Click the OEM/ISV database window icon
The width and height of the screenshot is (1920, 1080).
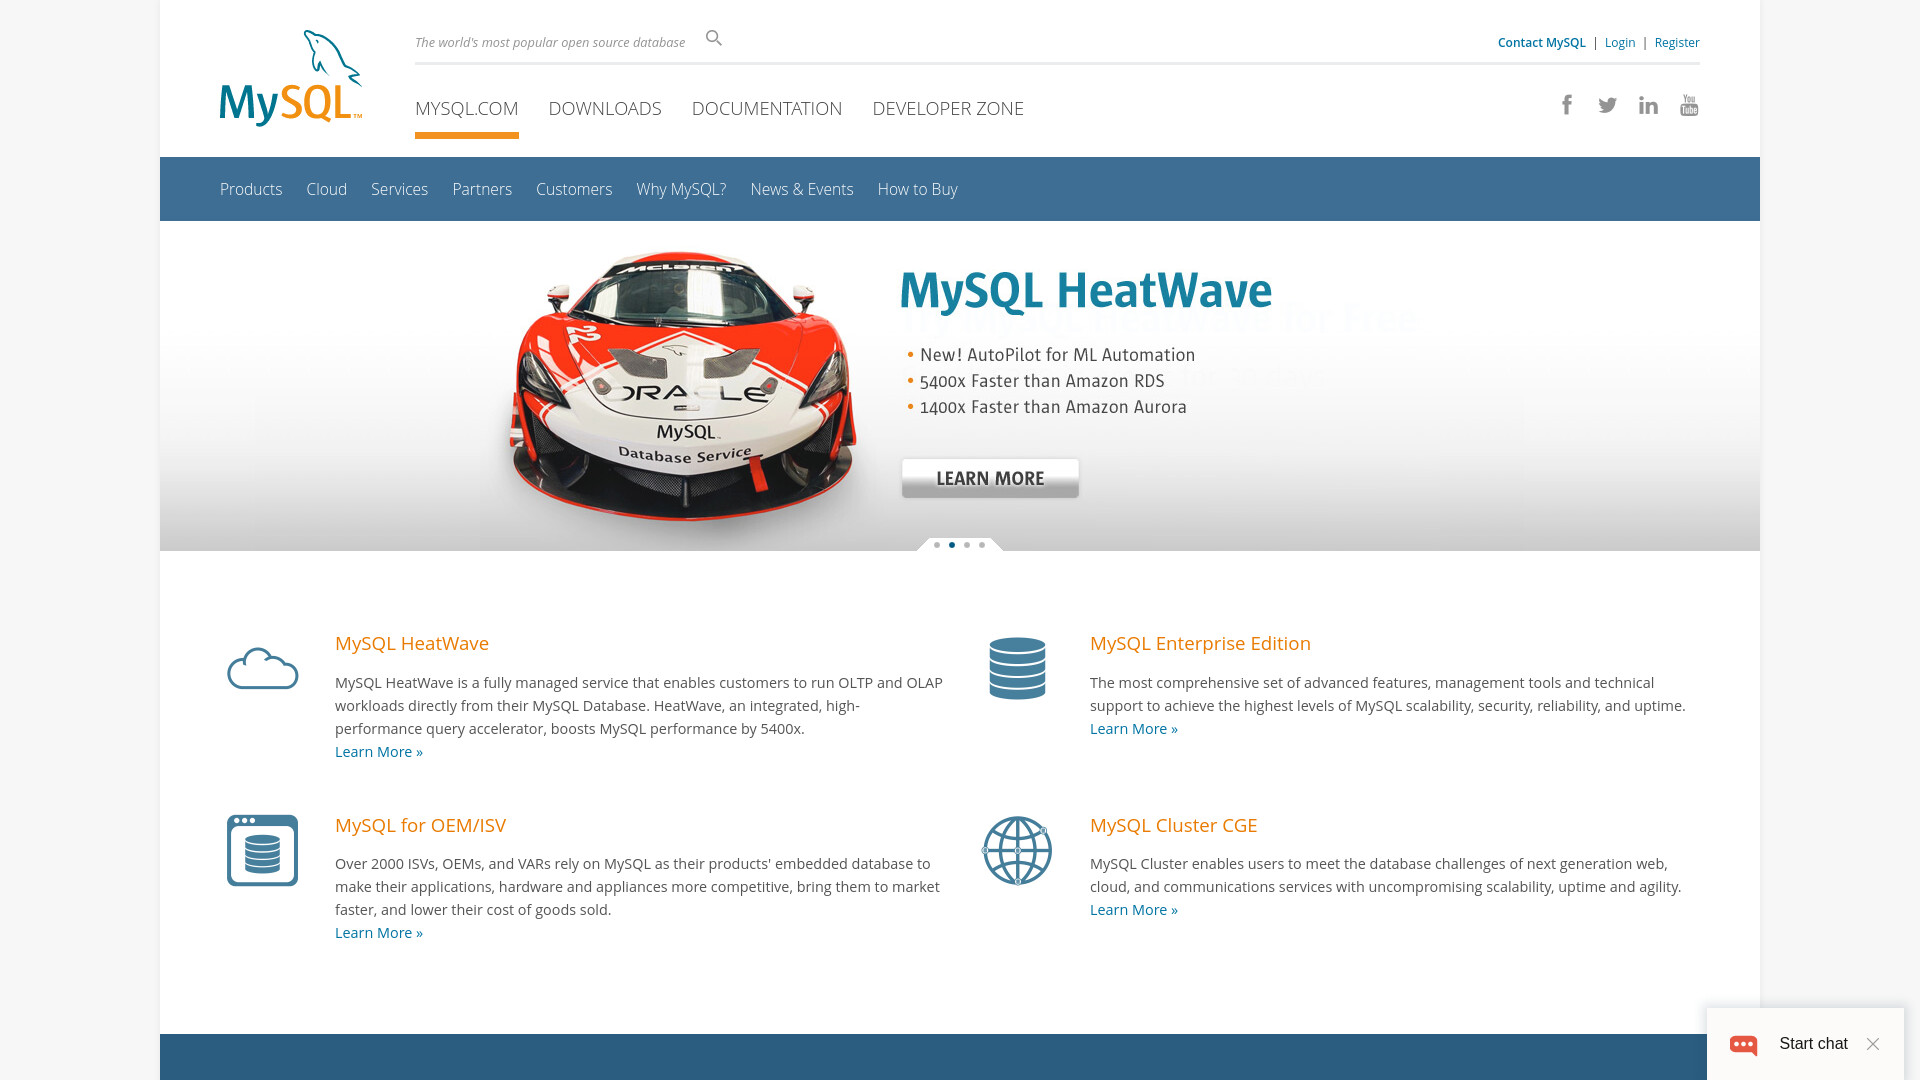point(262,850)
